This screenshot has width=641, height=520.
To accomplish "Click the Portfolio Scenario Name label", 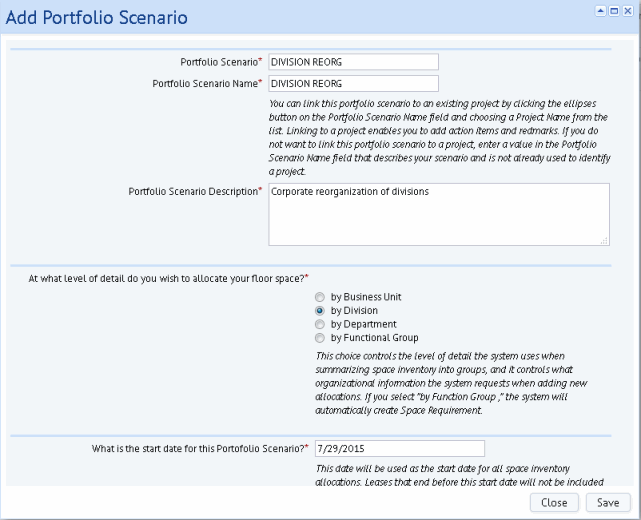I will (204, 84).
